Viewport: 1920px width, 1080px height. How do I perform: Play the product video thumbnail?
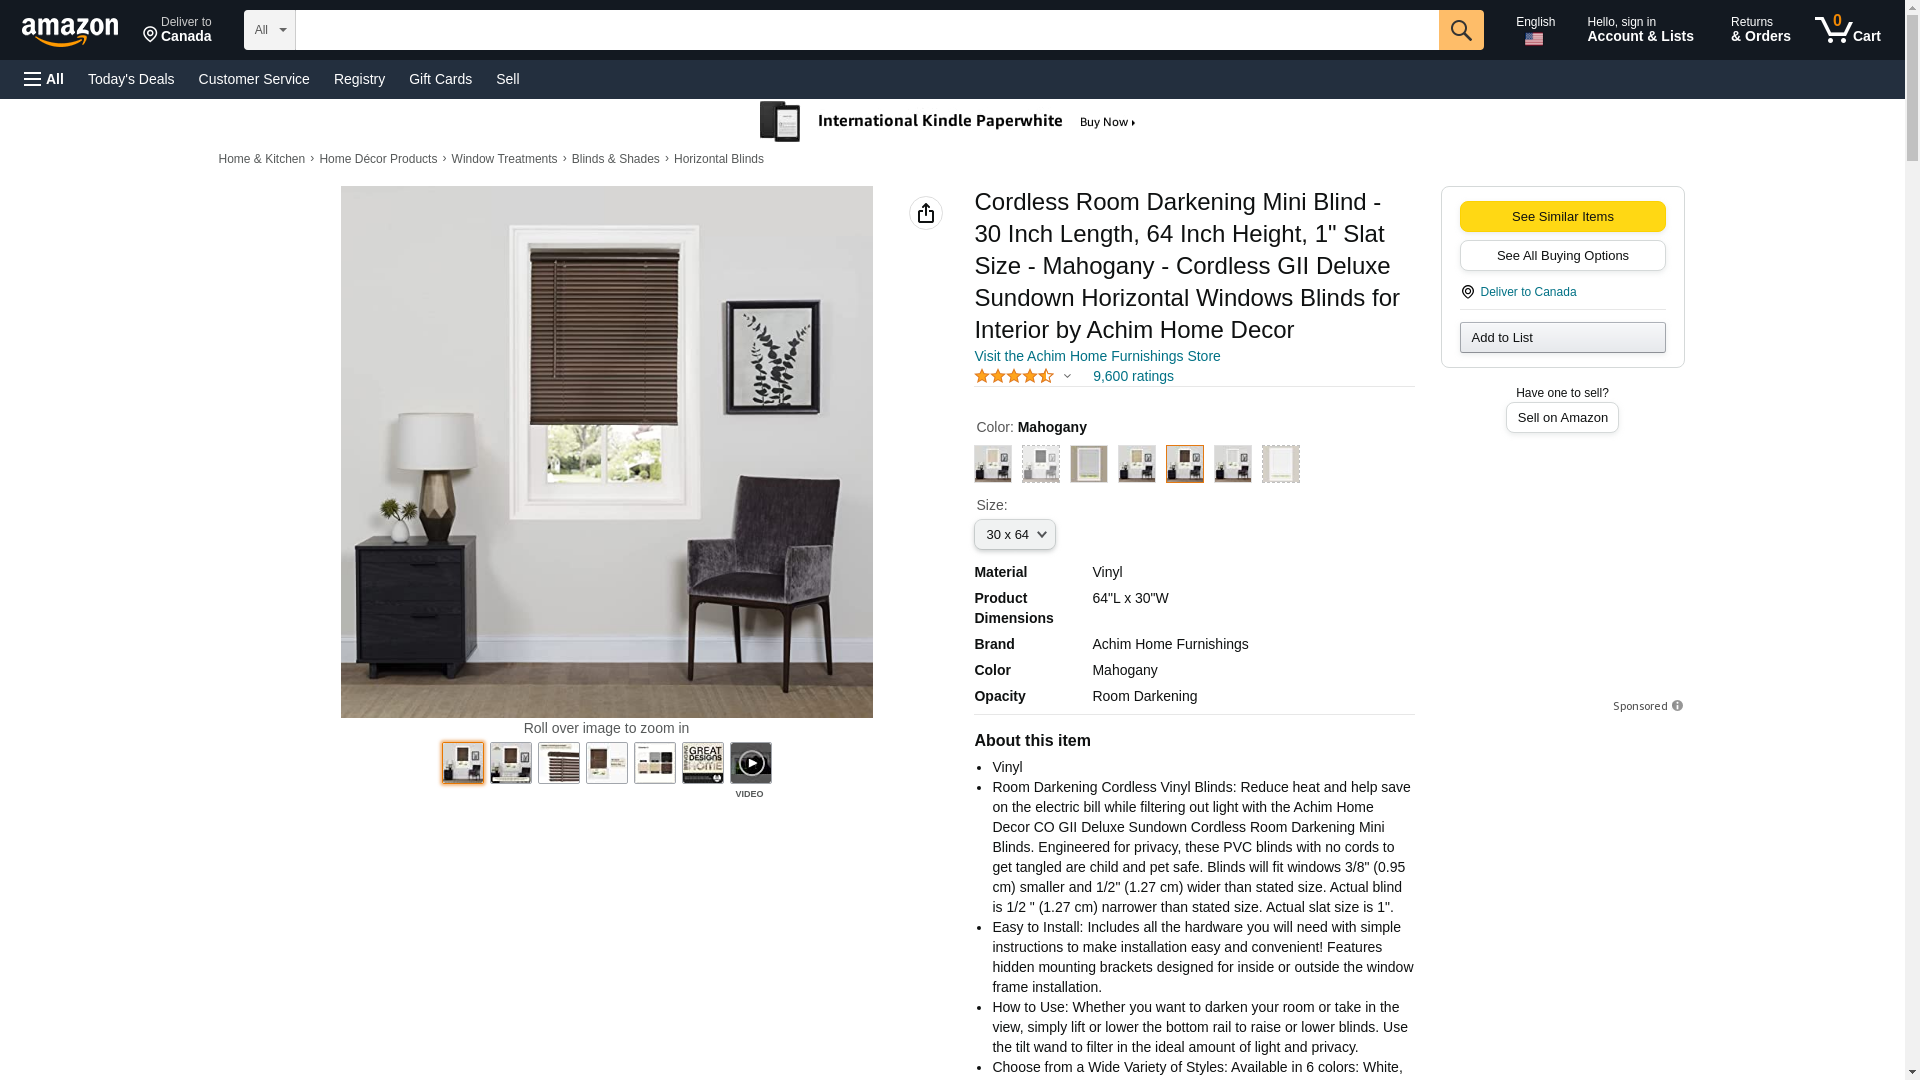(x=751, y=763)
